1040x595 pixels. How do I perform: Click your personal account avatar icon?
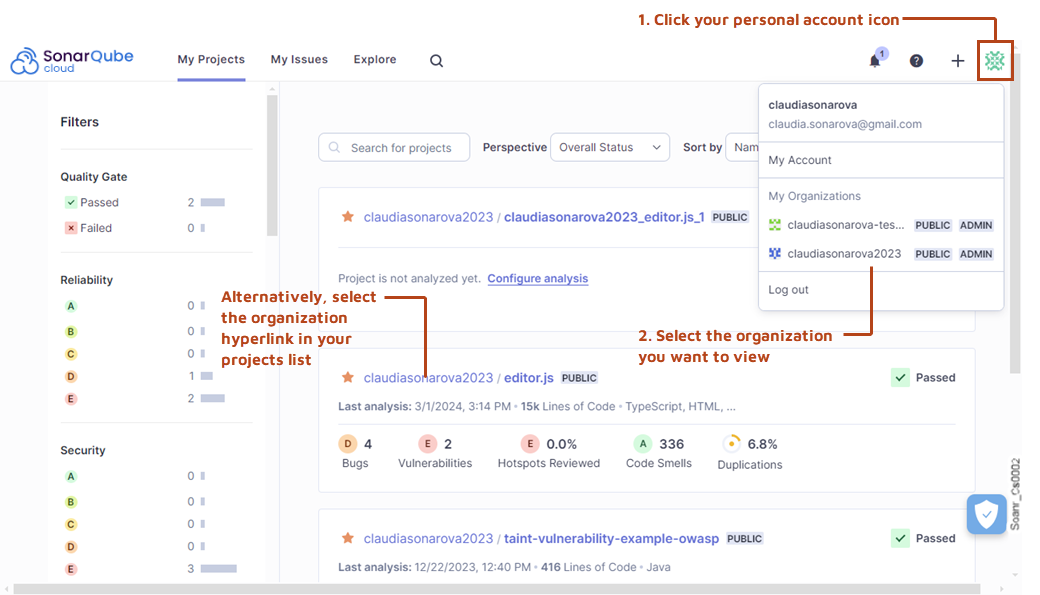point(995,61)
